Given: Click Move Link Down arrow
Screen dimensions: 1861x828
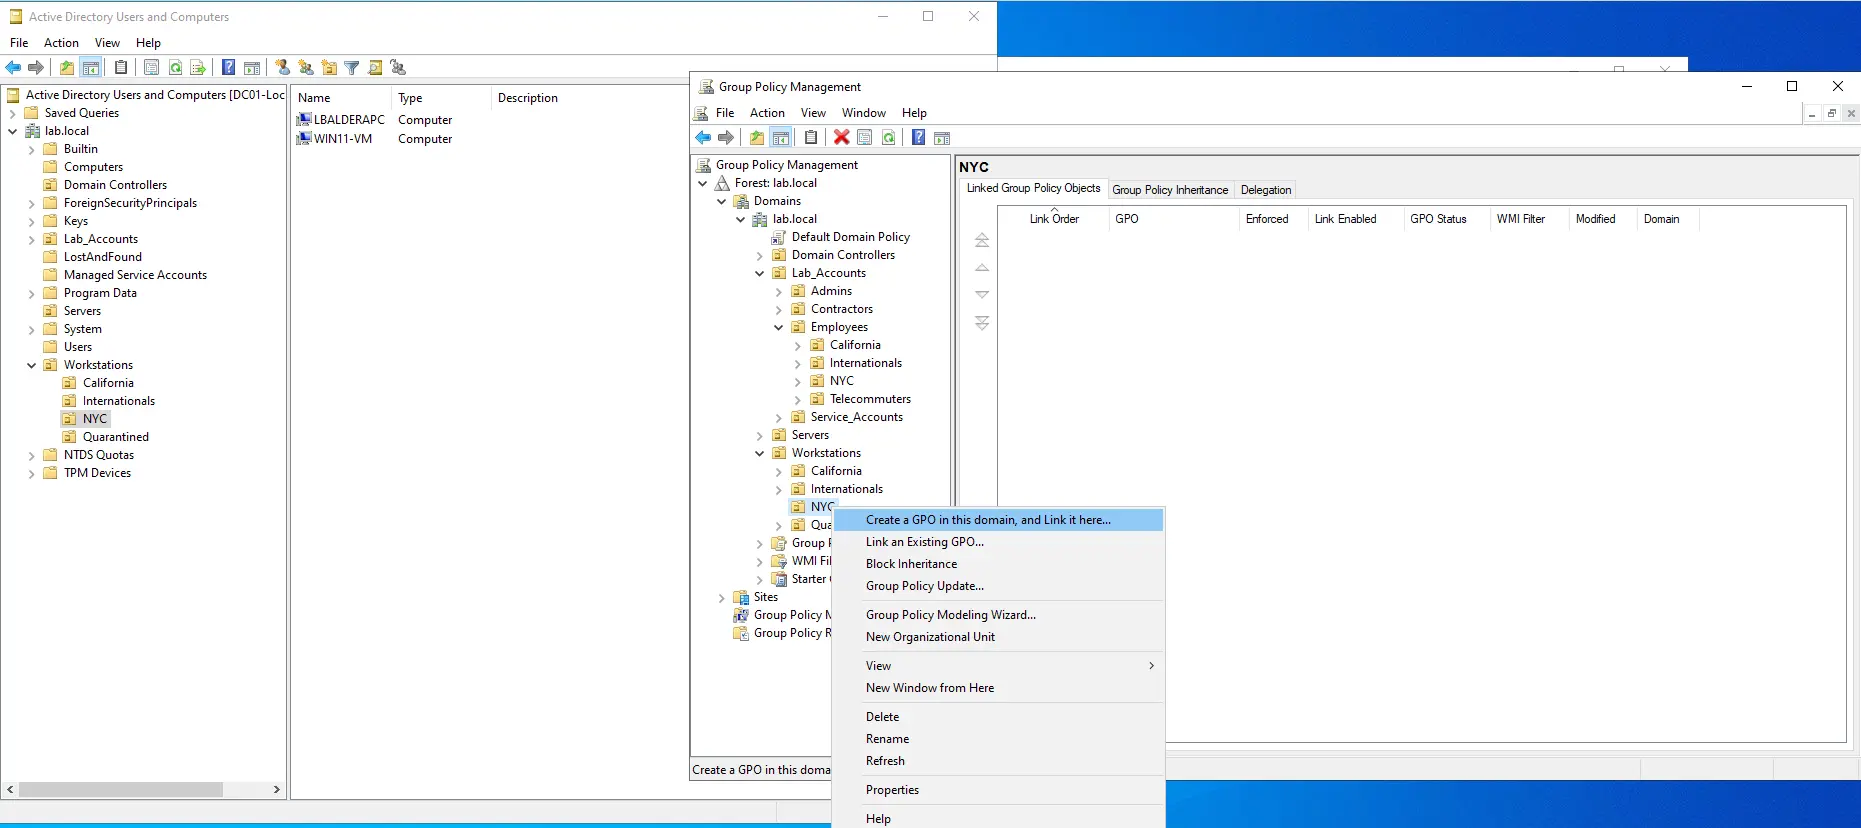Looking at the screenshot, I should [x=982, y=295].
